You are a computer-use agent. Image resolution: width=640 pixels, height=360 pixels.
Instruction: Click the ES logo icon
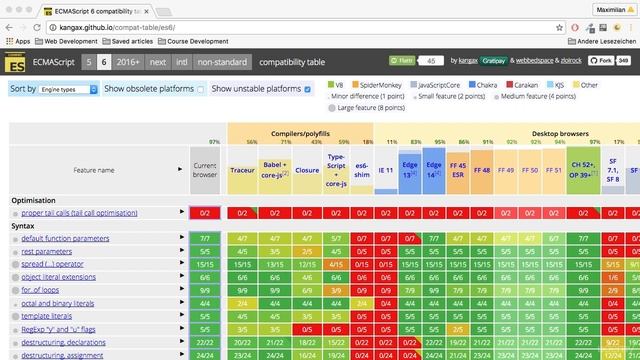pyautogui.click(x=15, y=62)
